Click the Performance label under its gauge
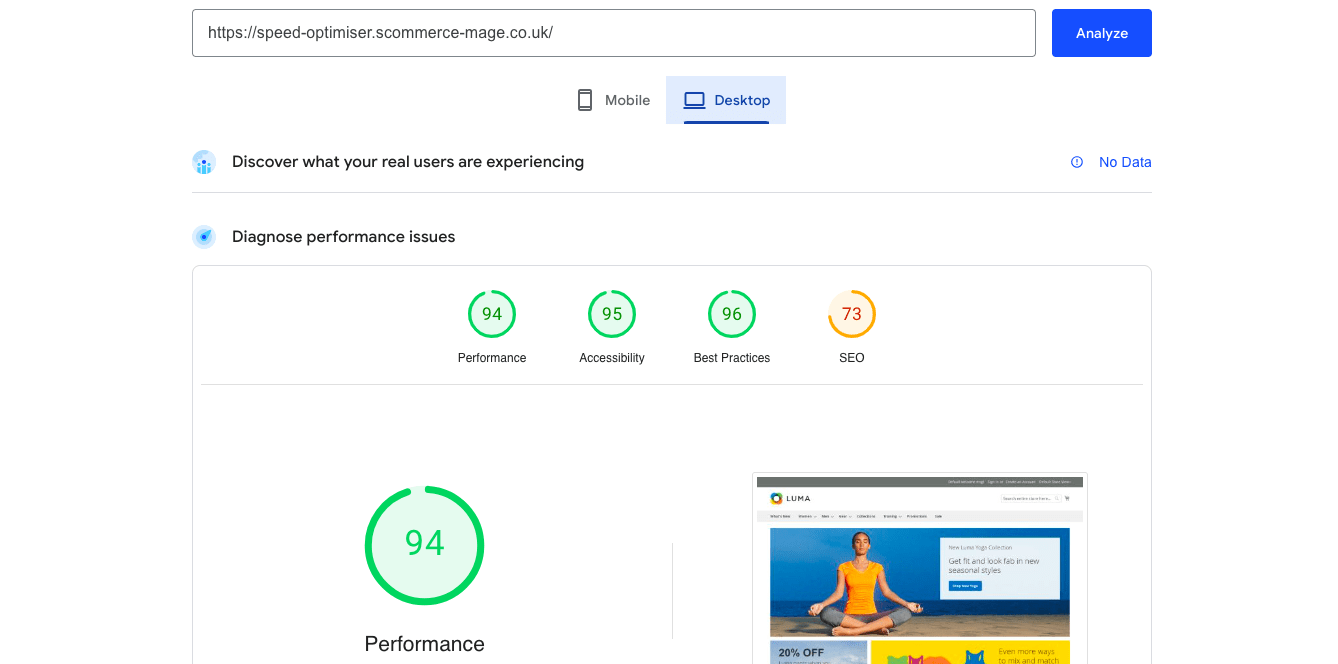Viewport: 1338px width, 664px height. (x=492, y=357)
